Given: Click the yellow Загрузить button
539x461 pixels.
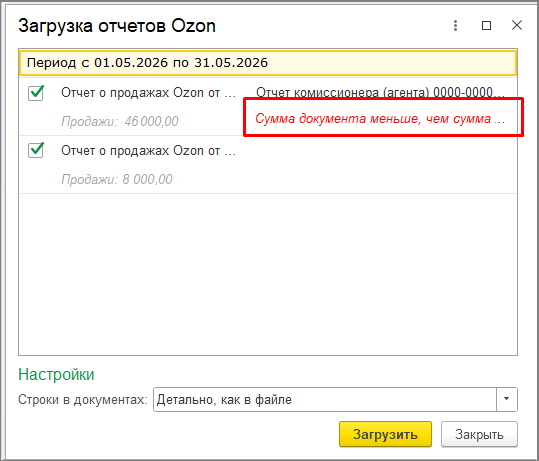Looking at the screenshot, I should coord(385,434).
